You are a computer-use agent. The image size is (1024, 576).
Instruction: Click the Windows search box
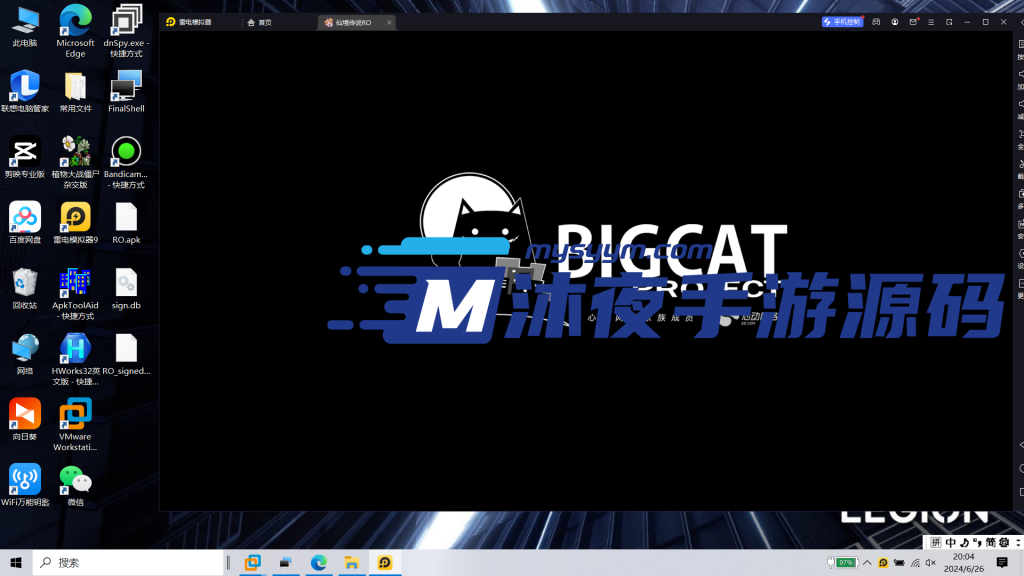130,563
